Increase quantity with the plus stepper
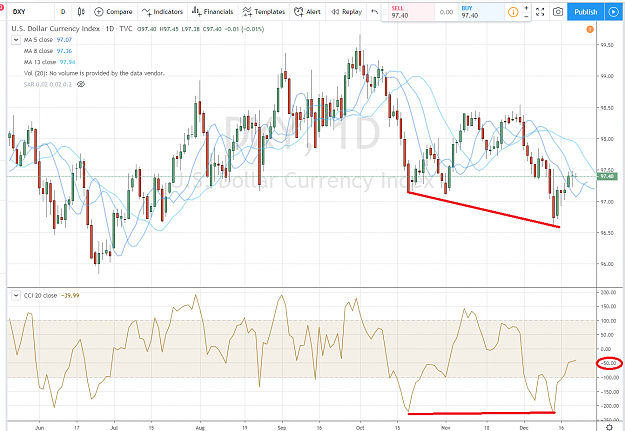Screen dimensions: 625x431 [526, 8]
